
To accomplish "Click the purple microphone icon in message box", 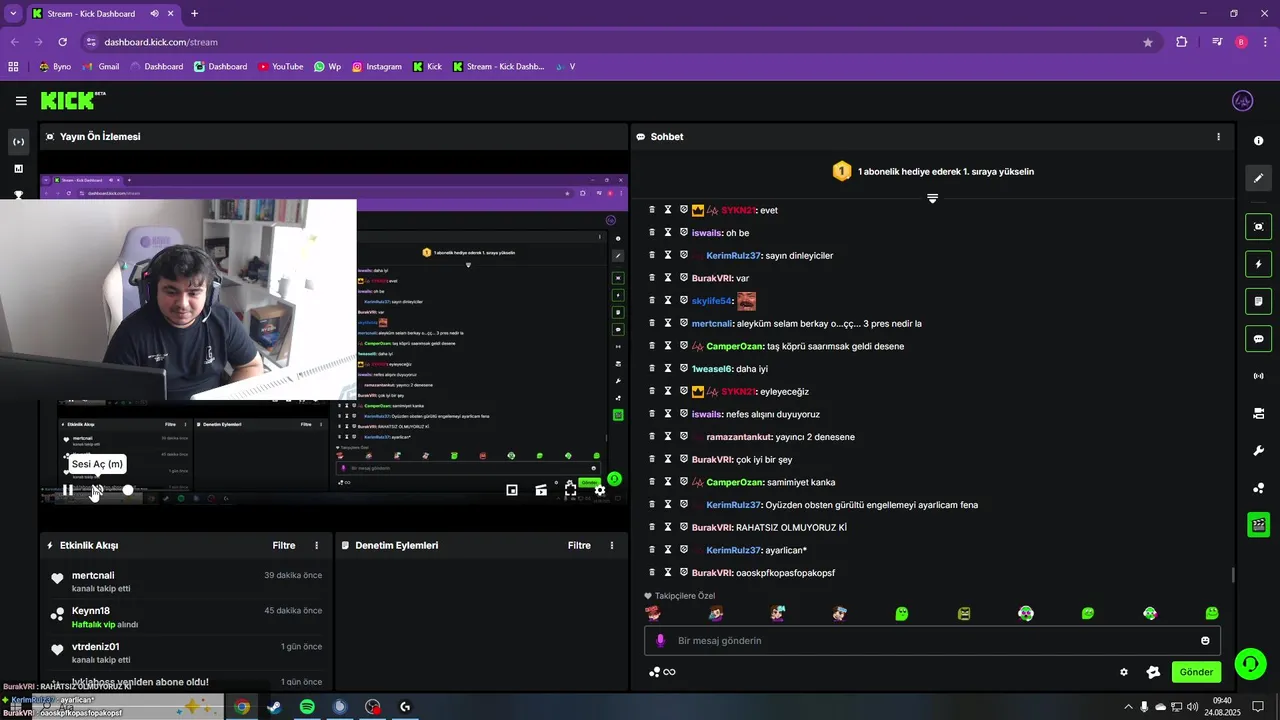I will 660,641.
